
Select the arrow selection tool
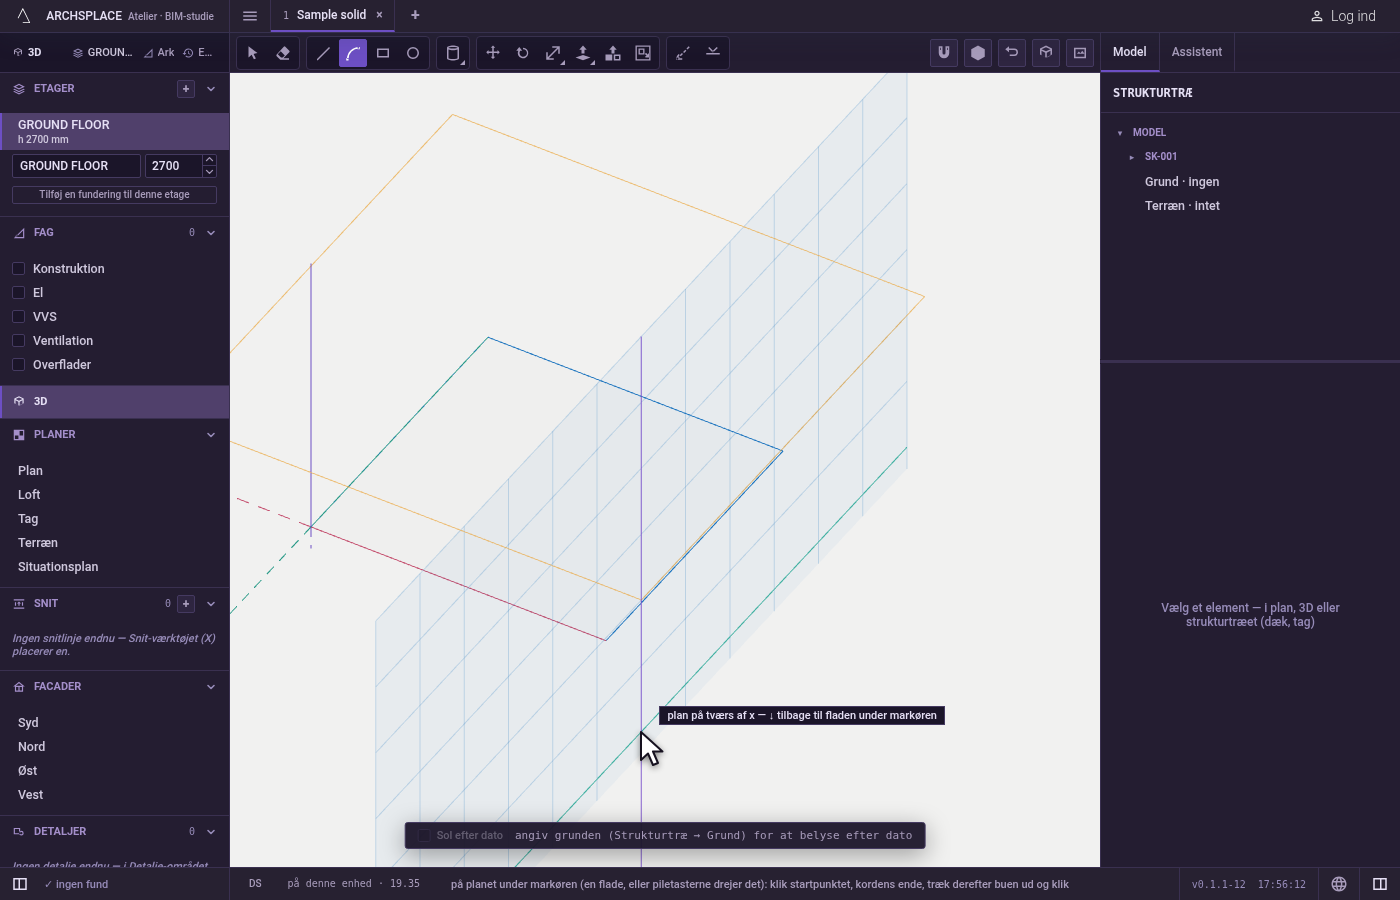pos(253,53)
